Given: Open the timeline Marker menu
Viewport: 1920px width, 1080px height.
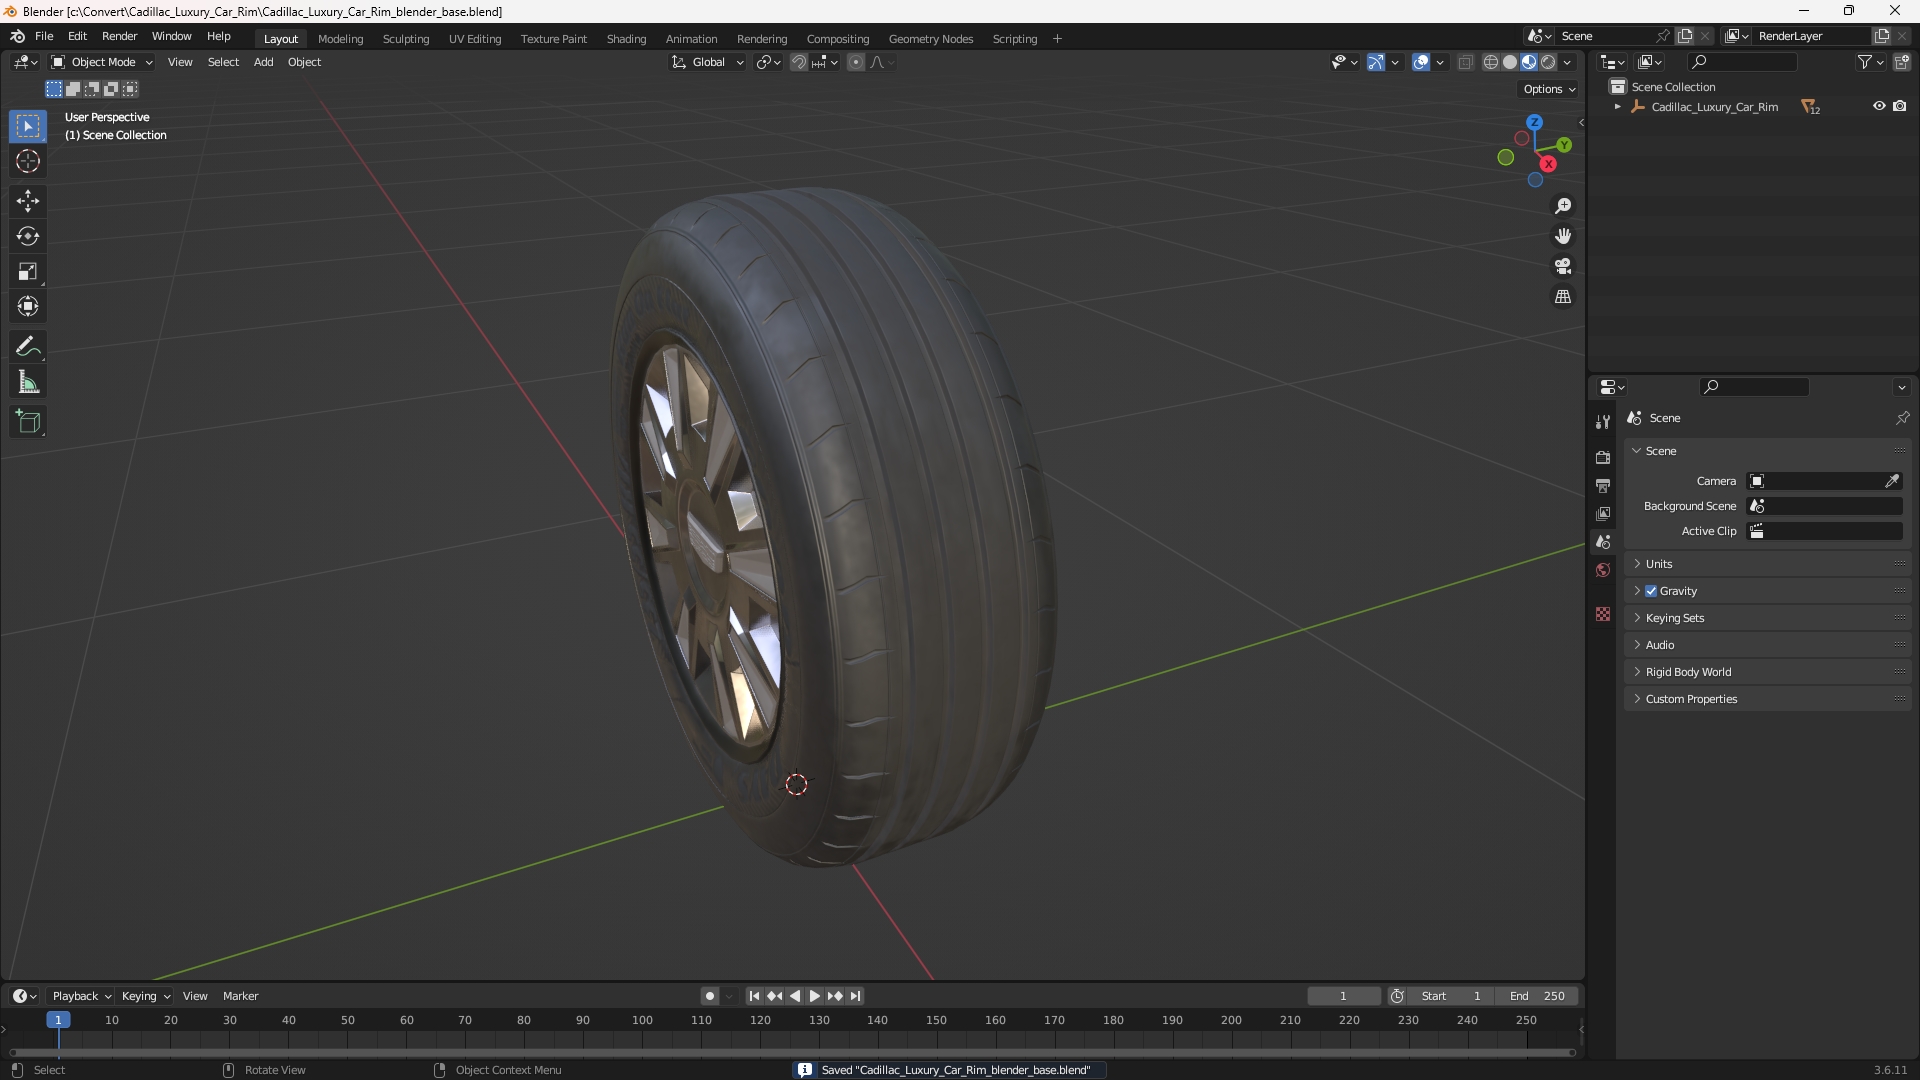Looking at the screenshot, I should pyautogui.click(x=240, y=996).
